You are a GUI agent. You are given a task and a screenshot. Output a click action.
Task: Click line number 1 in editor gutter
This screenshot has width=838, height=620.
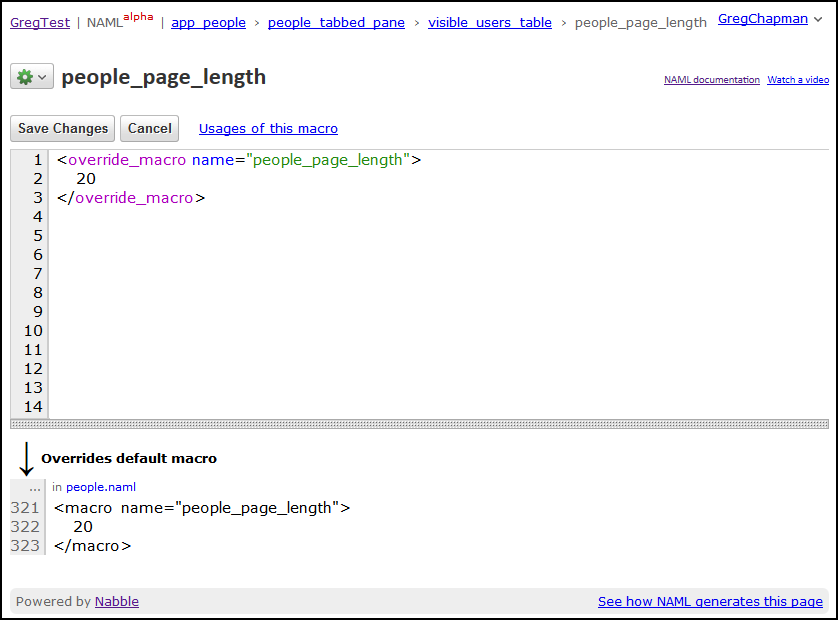[x=37, y=160]
